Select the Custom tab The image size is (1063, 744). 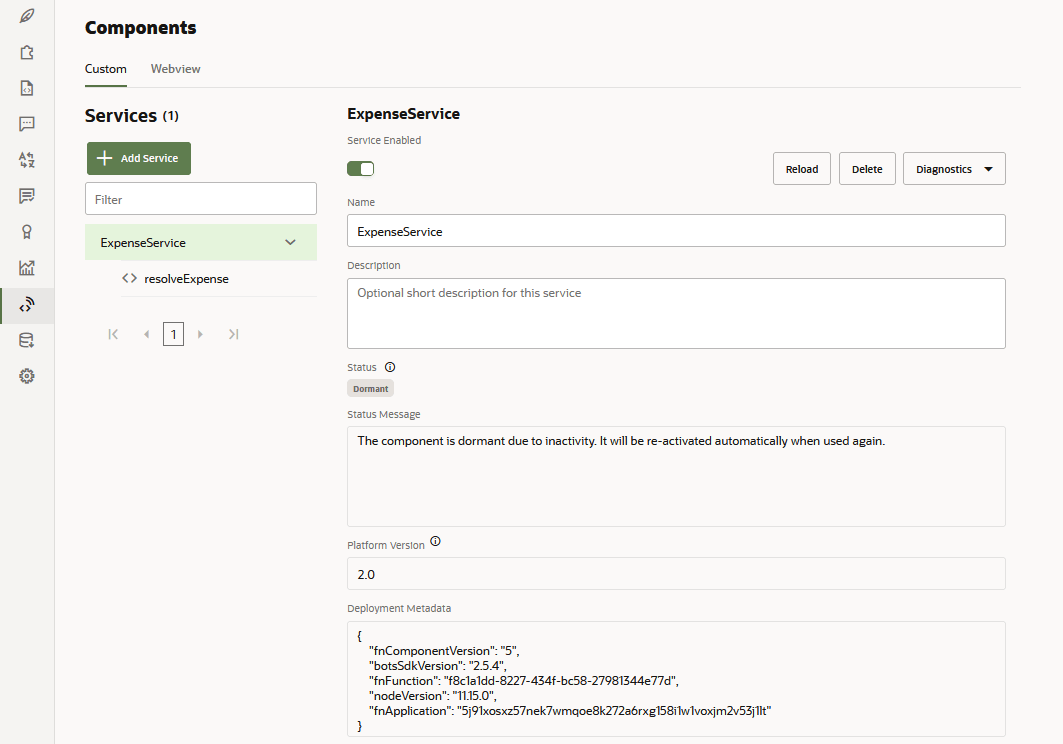105,69
